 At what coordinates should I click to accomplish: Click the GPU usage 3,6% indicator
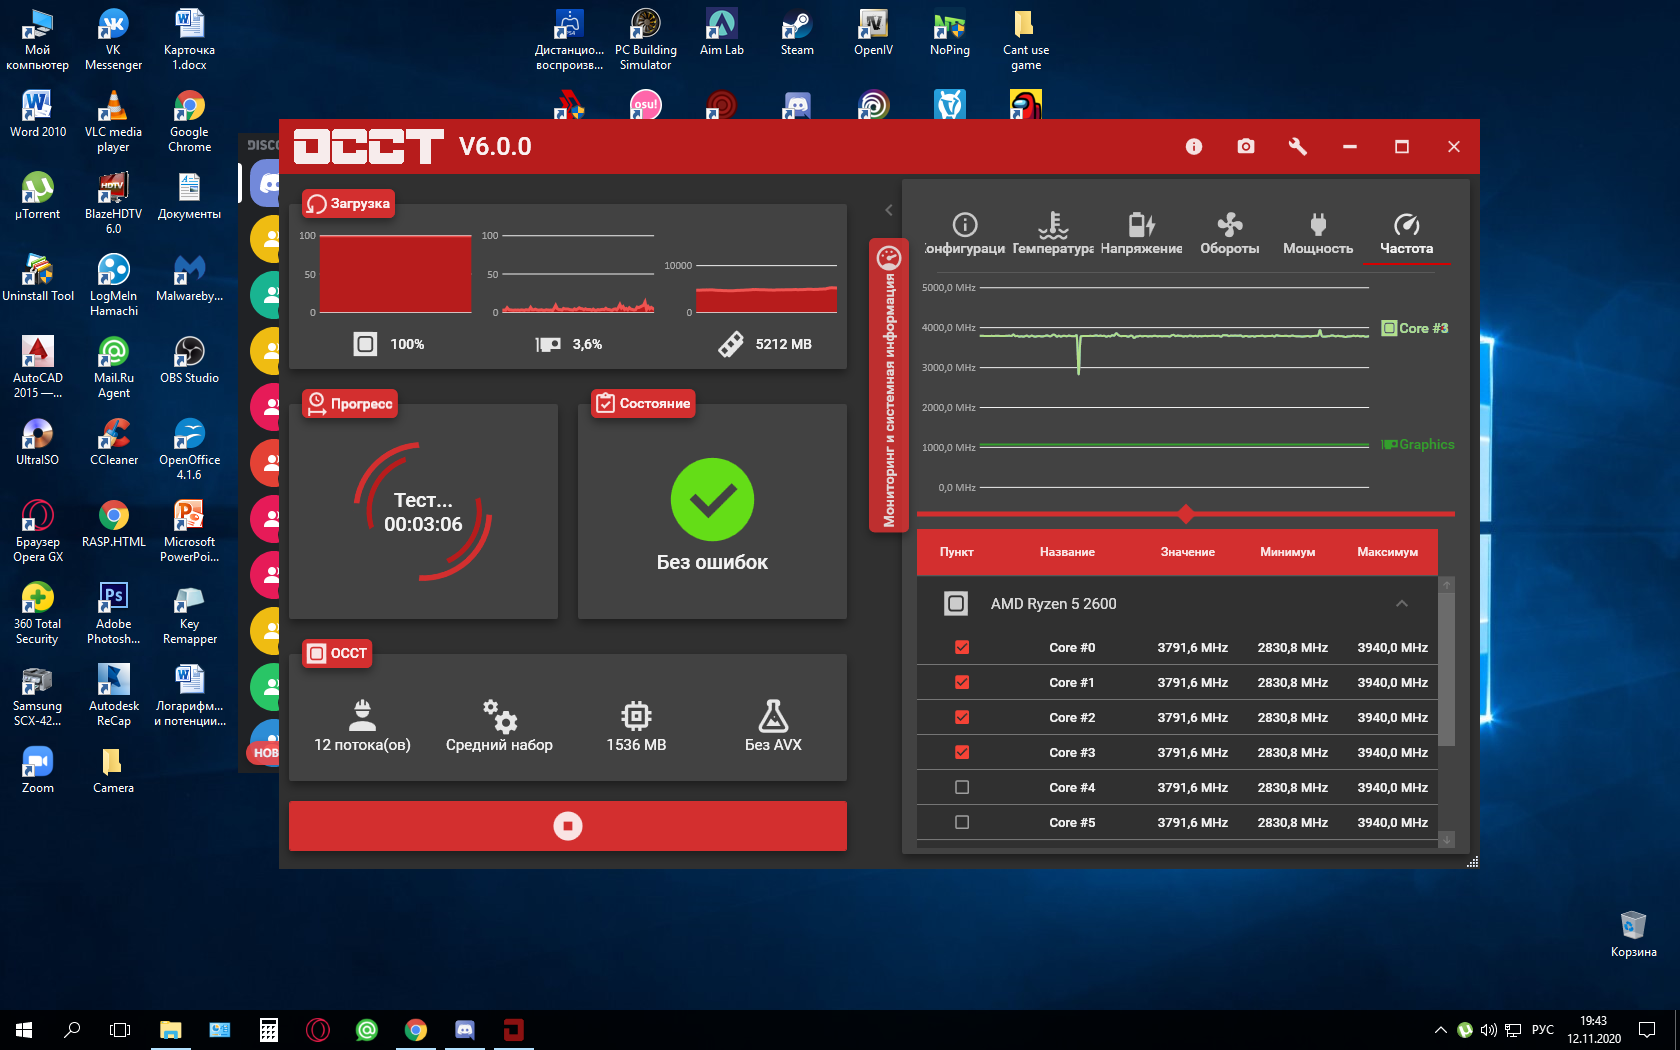pos(568,344)
